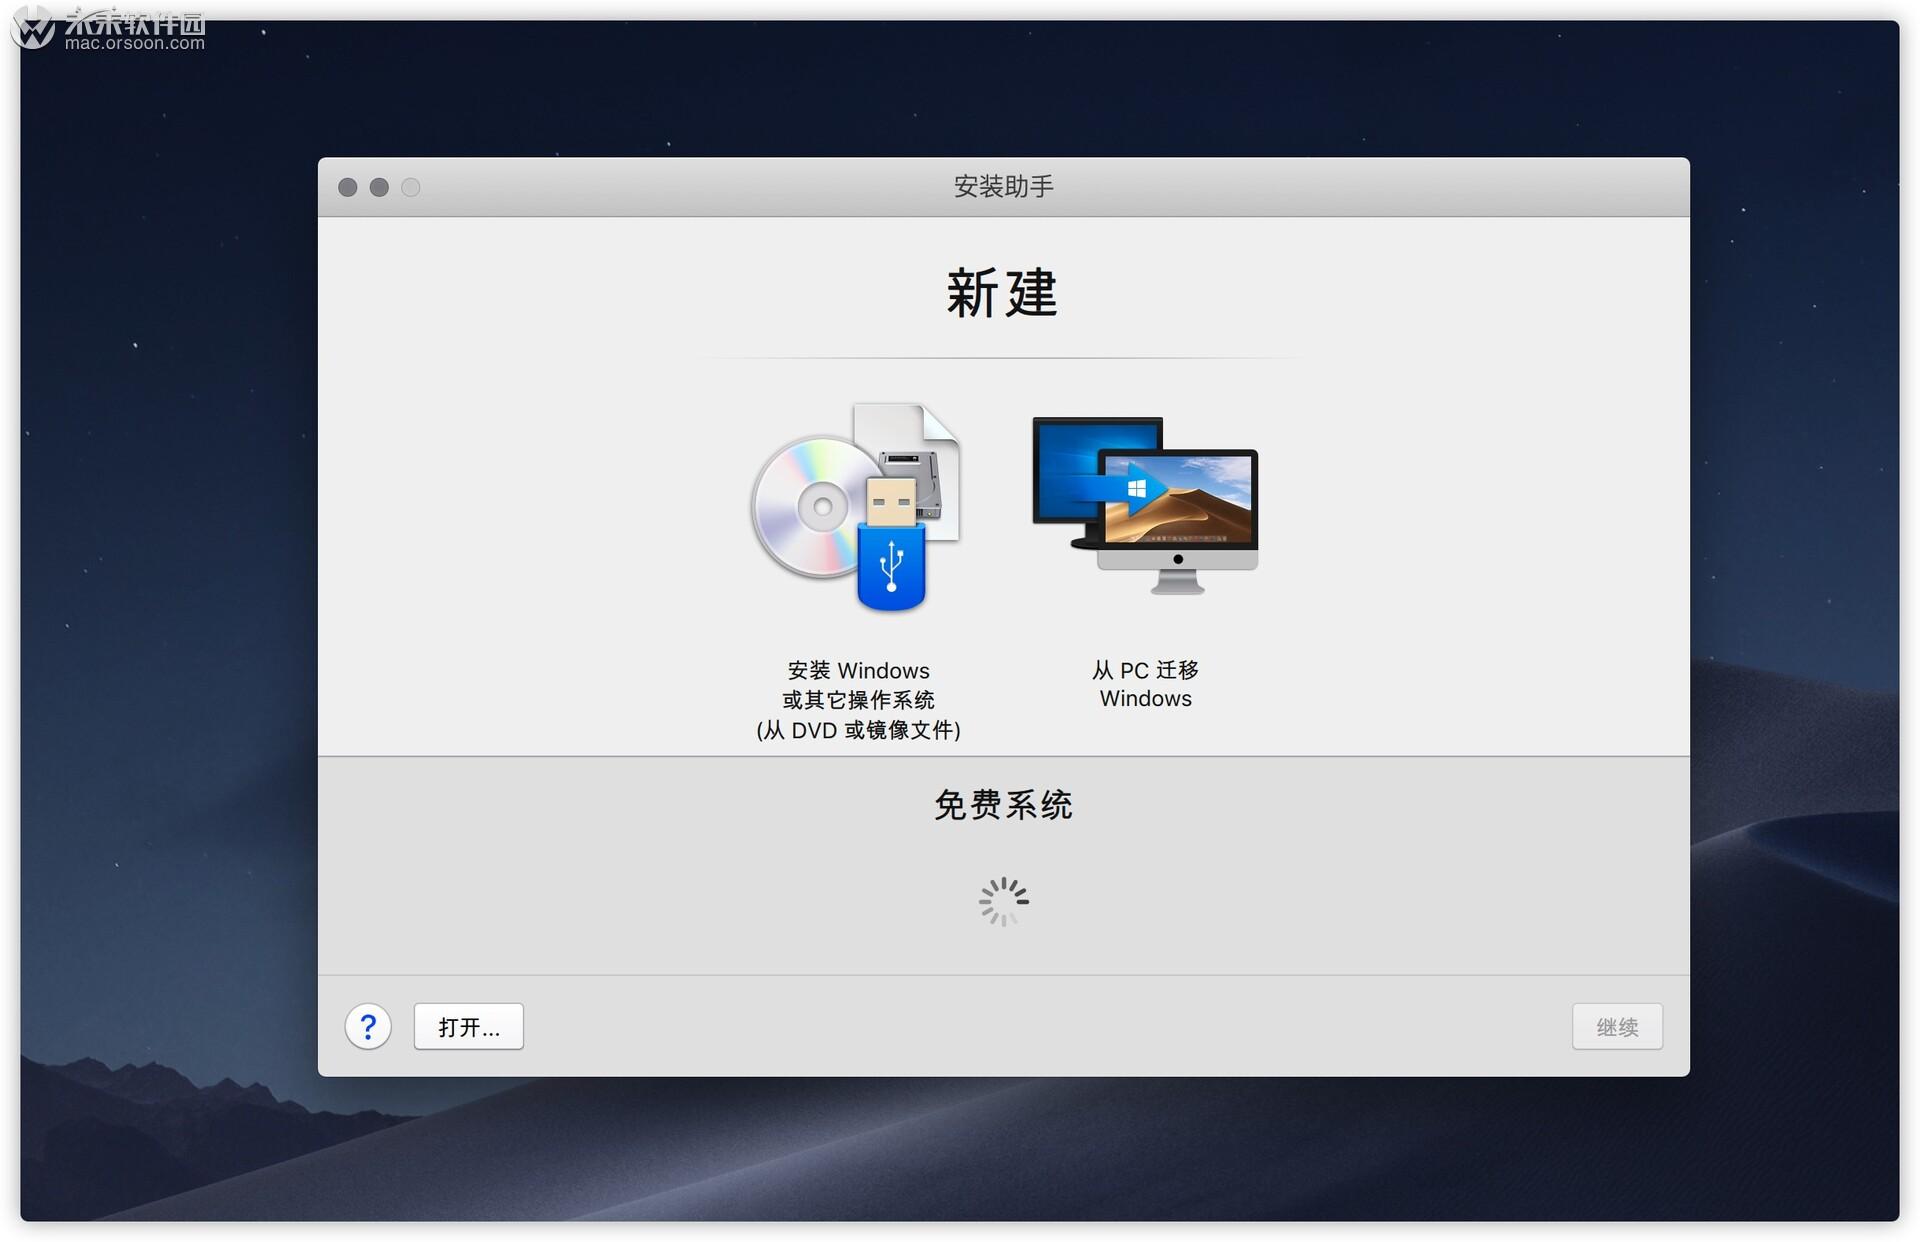Minimize the 安装助手 window

[379, 187]
